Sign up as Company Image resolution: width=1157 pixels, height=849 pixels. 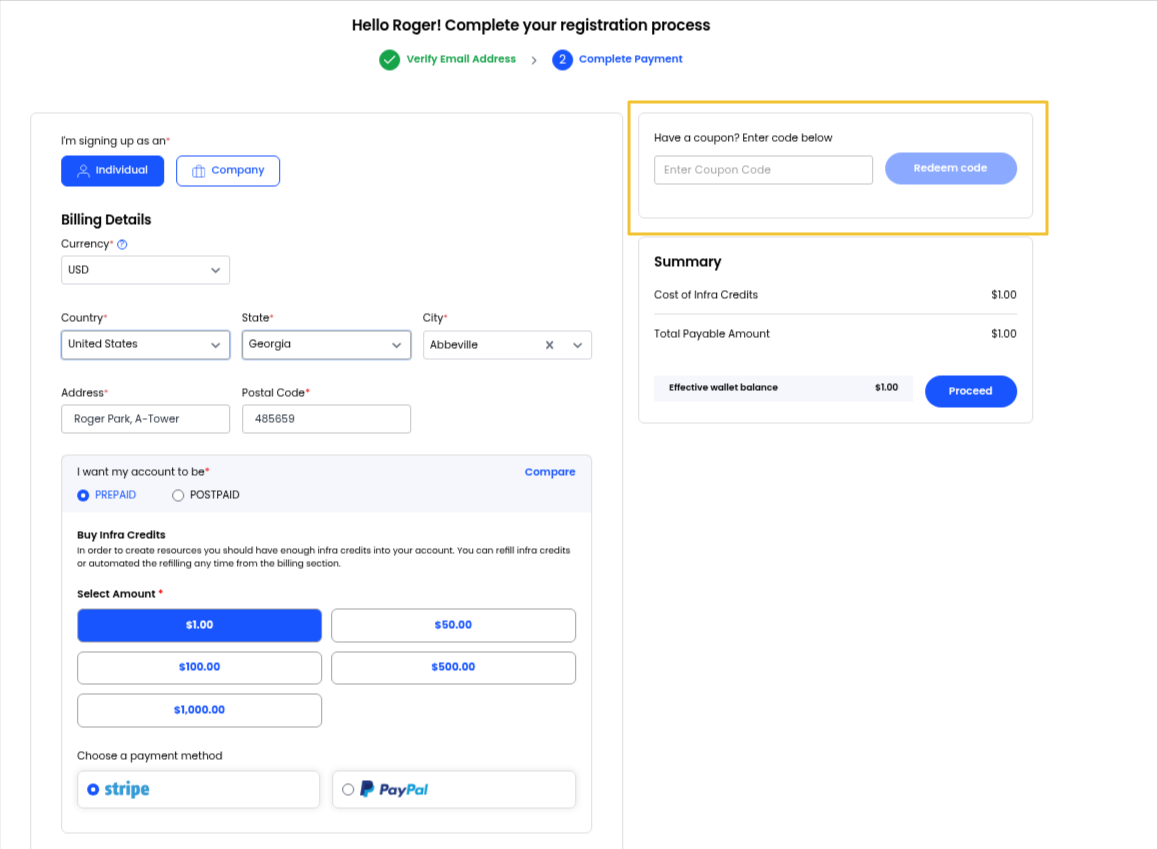228,170
